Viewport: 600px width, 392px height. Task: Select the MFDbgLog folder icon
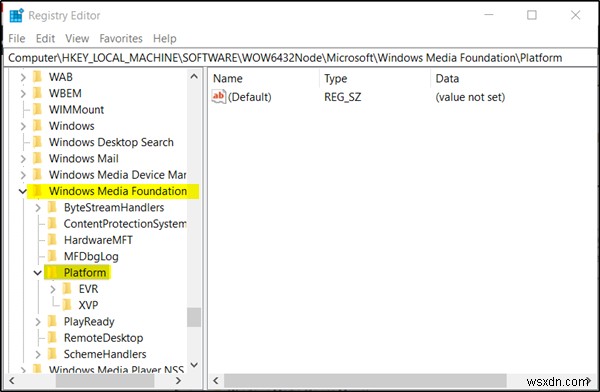52,256
